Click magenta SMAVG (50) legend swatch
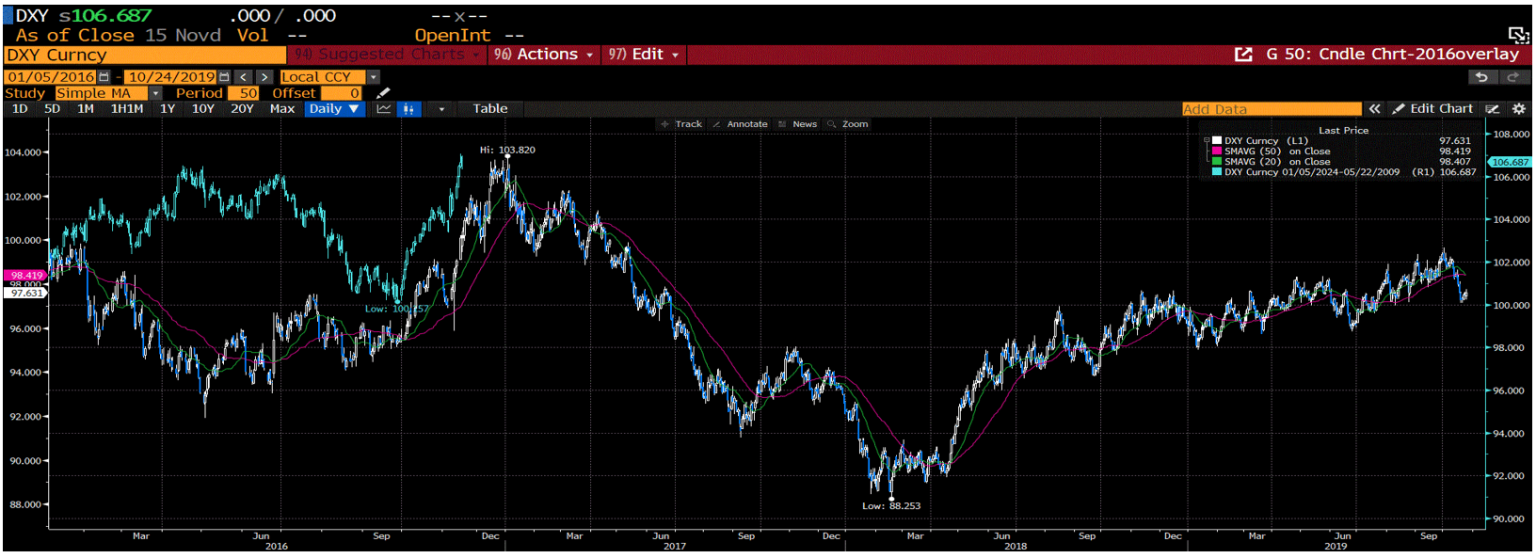Viewport: 1536px width, 558px height. [x=1219, y=151]
